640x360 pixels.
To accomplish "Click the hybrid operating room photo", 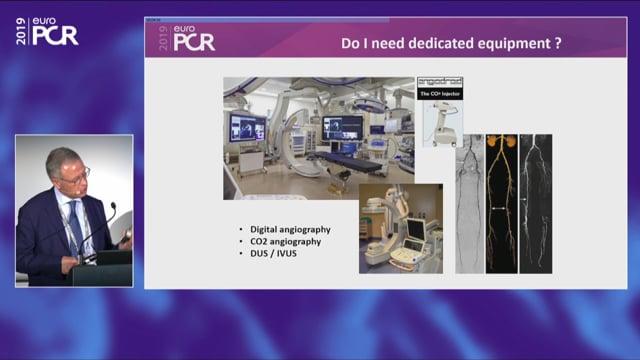I will (319, 138).
